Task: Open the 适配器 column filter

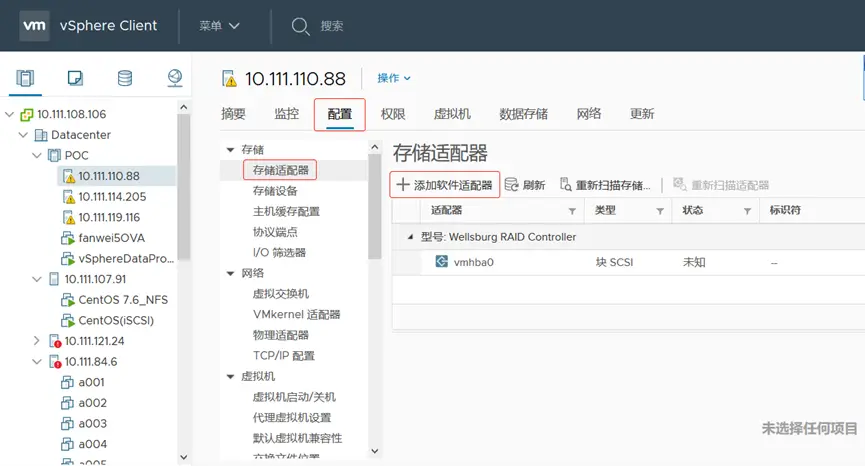Action: pyautogui.click(x=572, y=211)
